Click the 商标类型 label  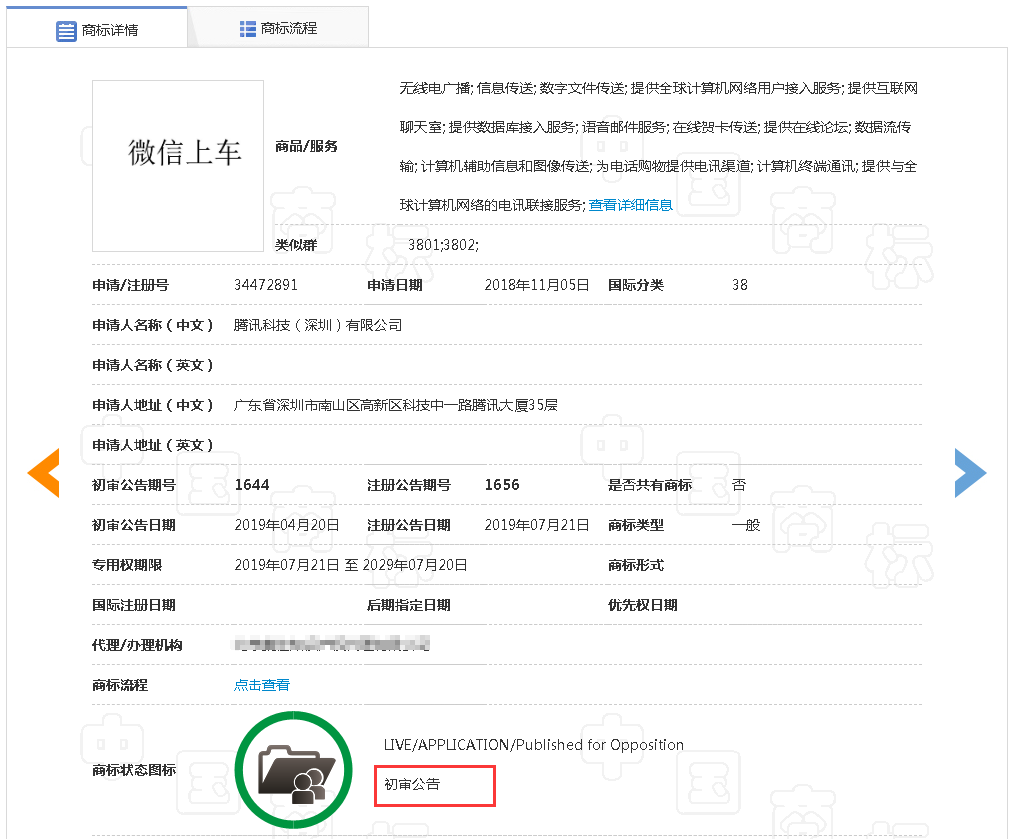point(636,525)
